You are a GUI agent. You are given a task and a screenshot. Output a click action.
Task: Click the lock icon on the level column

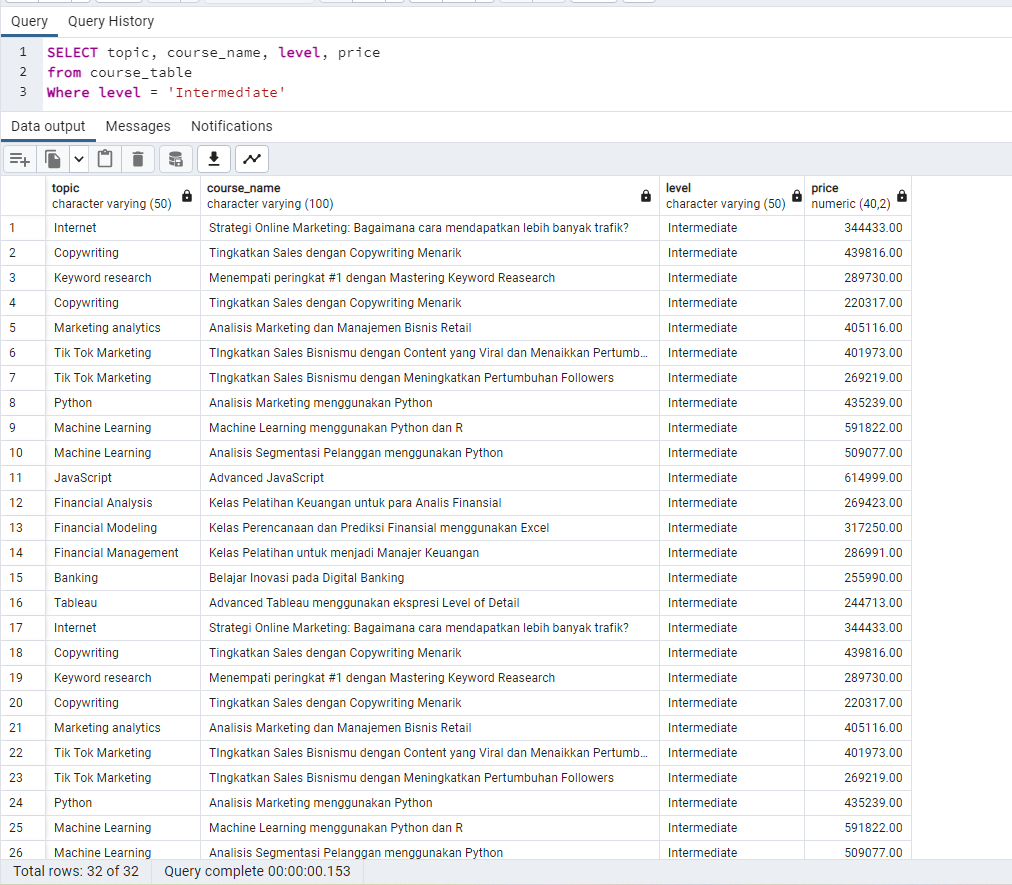tap(796, 196)
